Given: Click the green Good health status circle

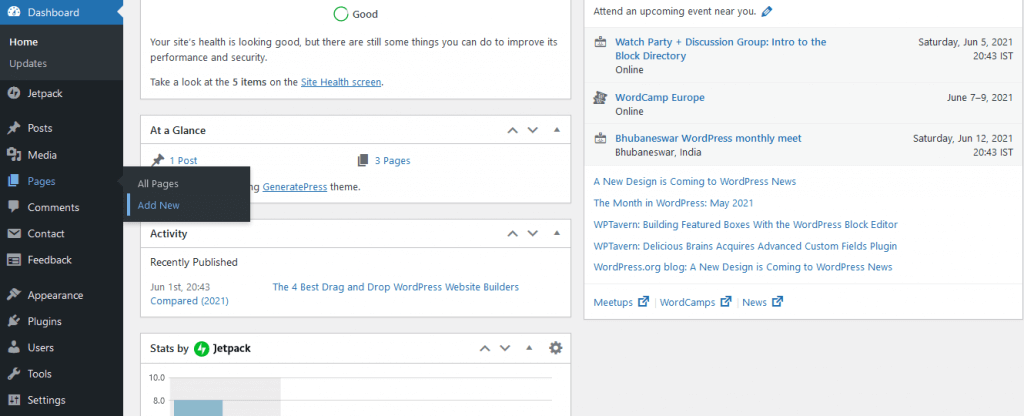Looking at the screenshot, I should 340,14.
